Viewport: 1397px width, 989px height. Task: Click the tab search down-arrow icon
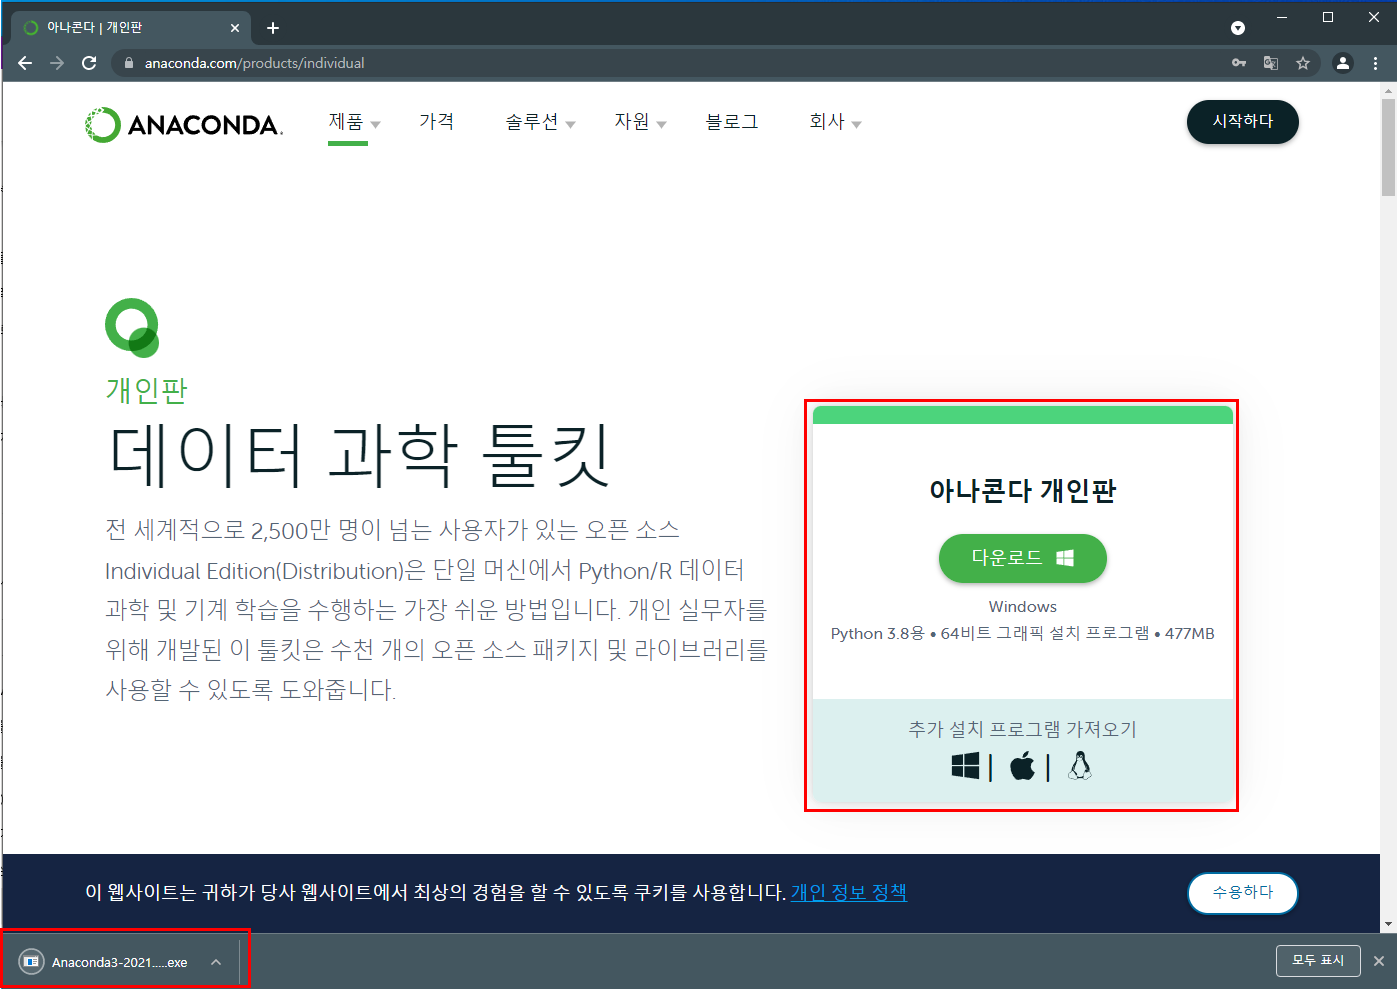pyautogui.click(x=1238, y=28)
